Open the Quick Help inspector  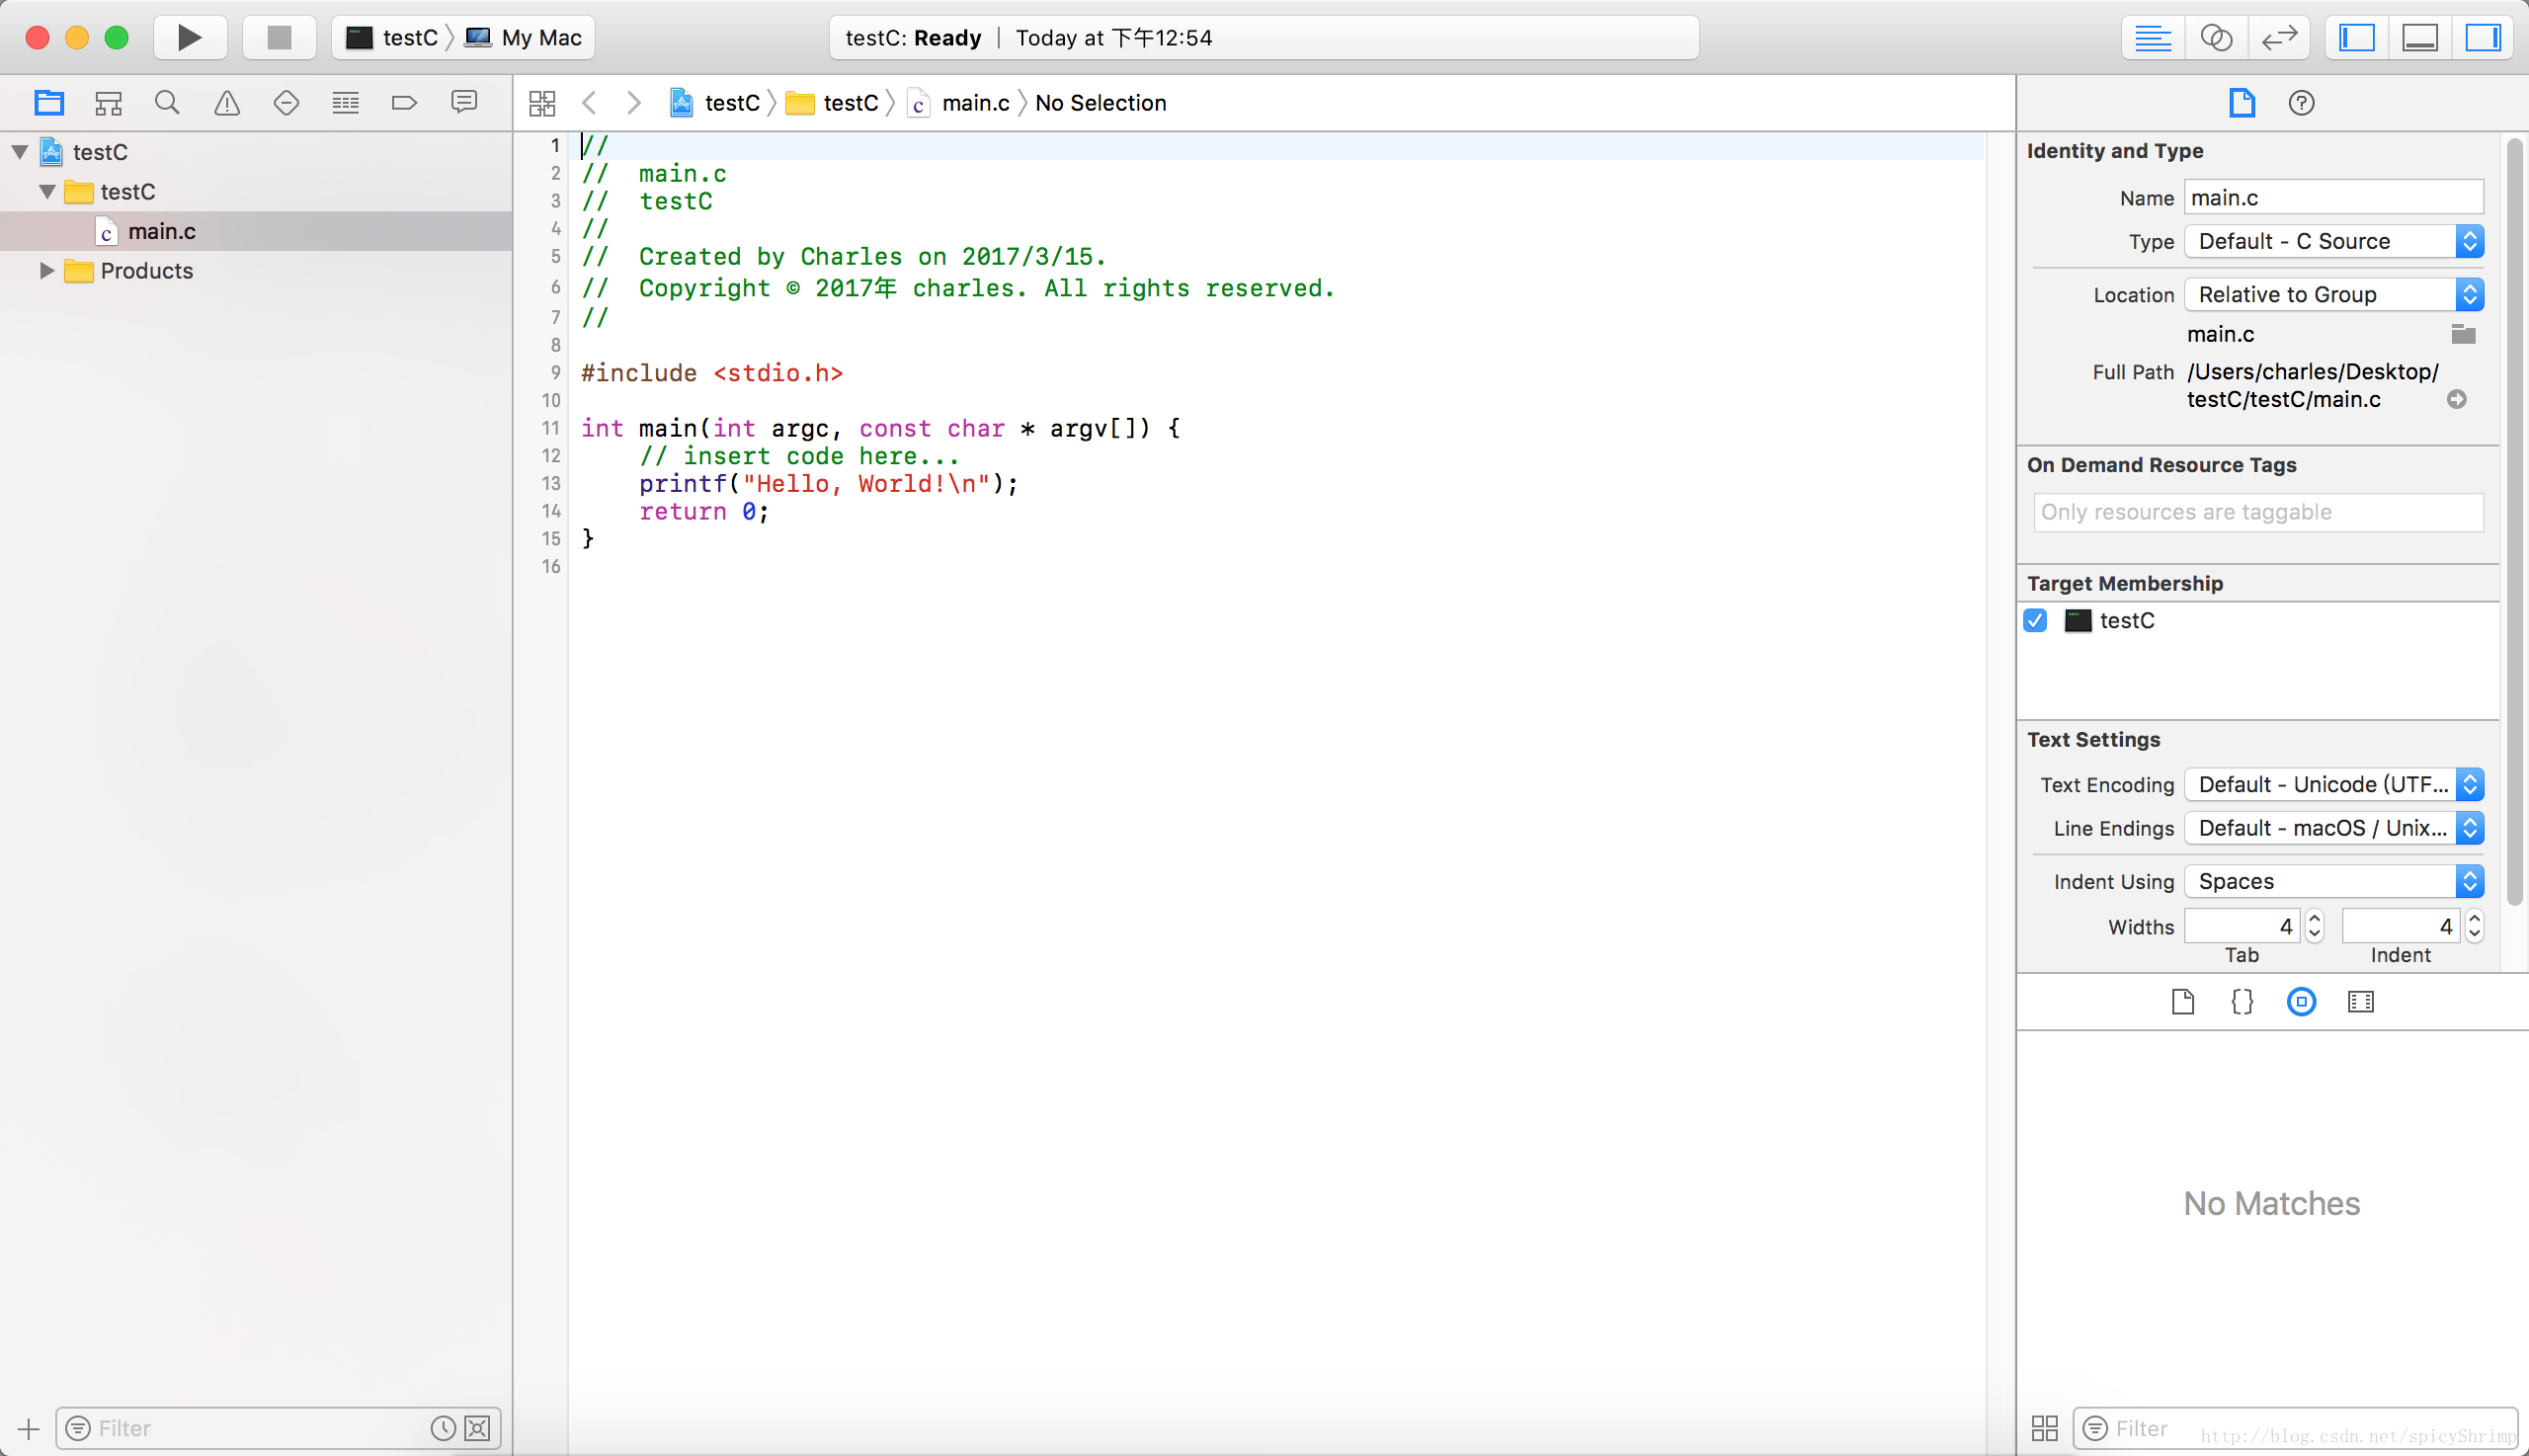2301,103
